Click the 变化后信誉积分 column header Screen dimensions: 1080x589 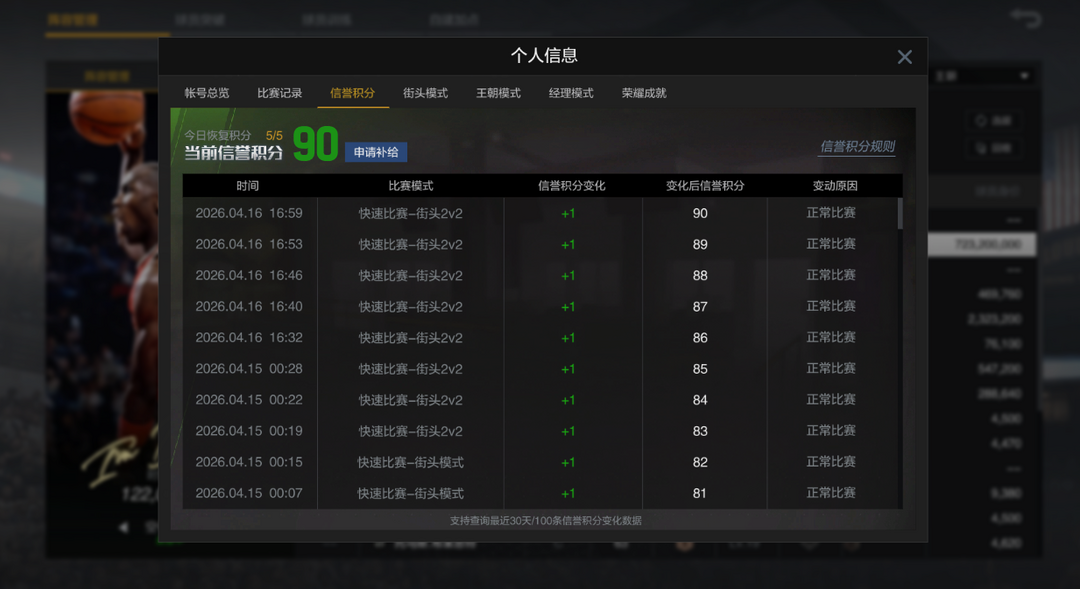click(705, 186)
